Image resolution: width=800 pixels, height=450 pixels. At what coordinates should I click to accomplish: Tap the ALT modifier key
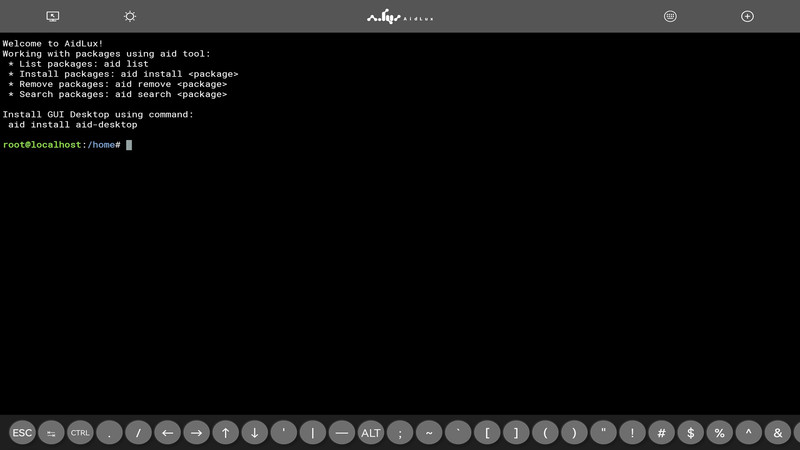click(x=371, y=433)
